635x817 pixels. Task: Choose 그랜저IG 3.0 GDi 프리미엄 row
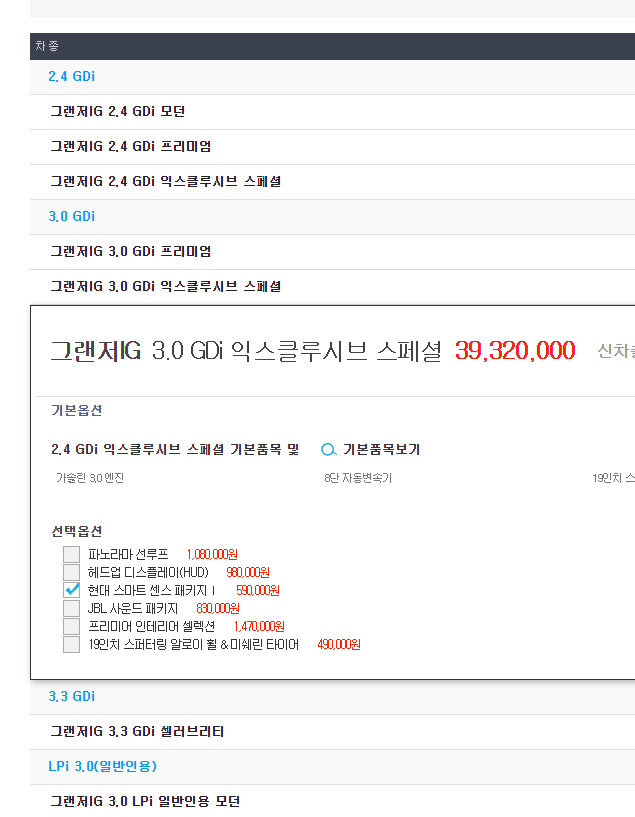pyautogui.click(x=332, y=252)
